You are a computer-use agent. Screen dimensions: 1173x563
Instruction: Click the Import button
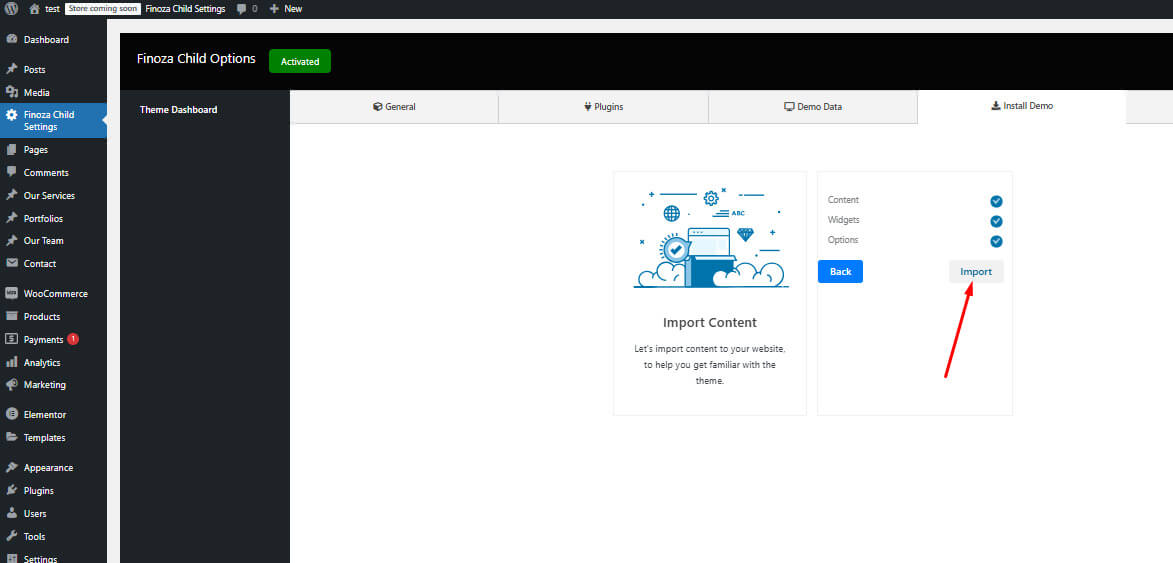coord(976,271)
